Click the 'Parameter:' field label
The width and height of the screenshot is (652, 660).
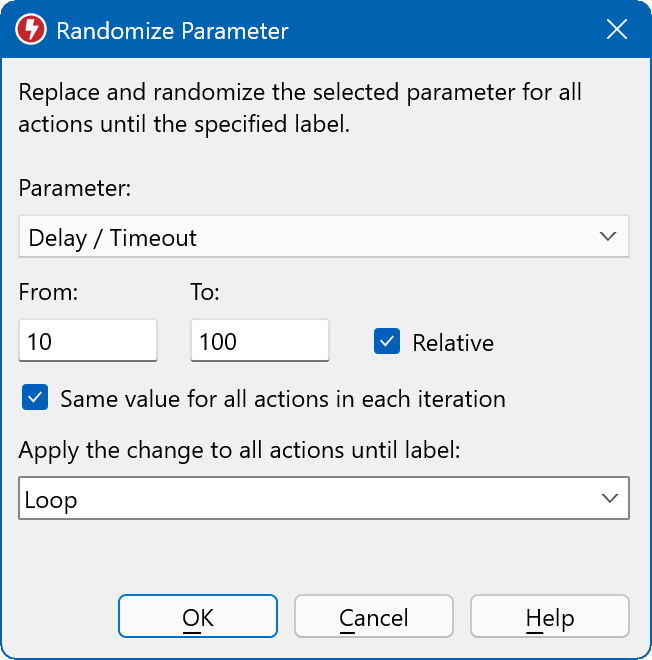(x=75, y=188)
